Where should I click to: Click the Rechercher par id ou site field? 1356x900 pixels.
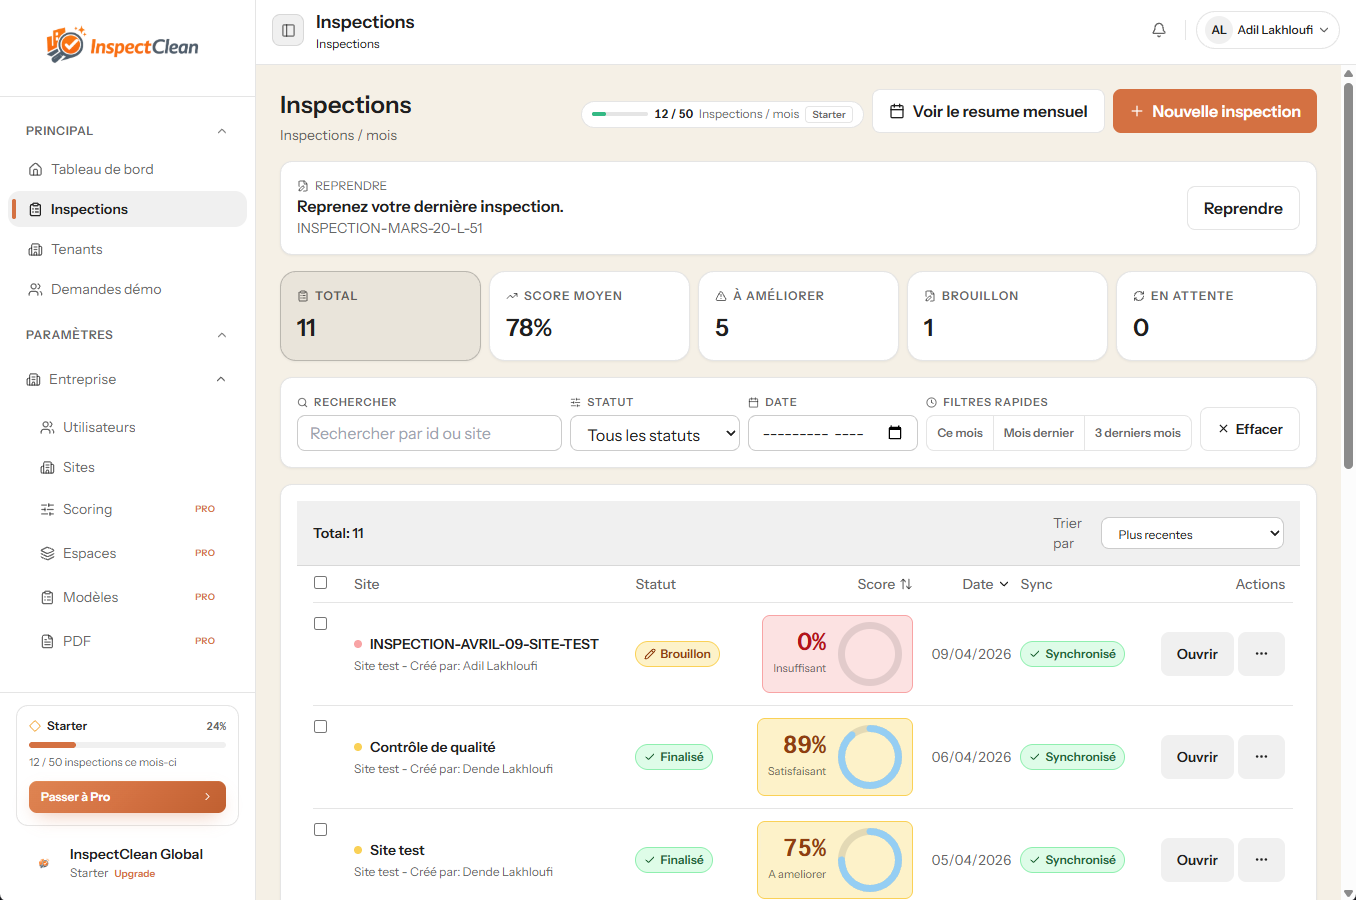pos(428,432)
